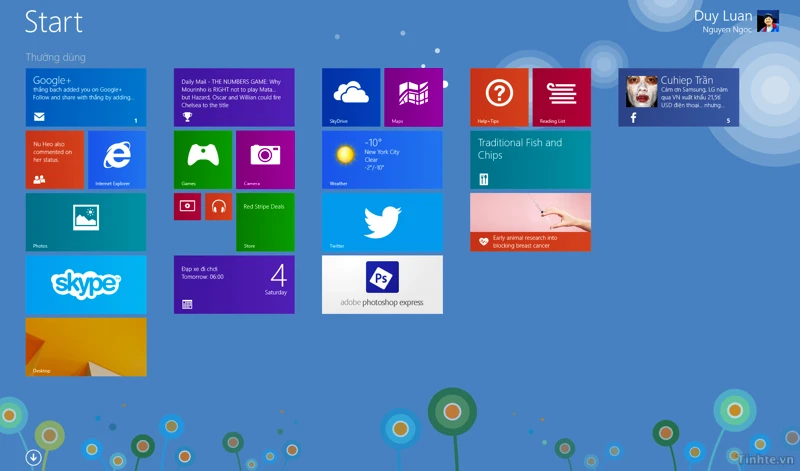Launch the Twitter tile
The height and width of the screenshot is (471, 800).
(x=382, y=222)
